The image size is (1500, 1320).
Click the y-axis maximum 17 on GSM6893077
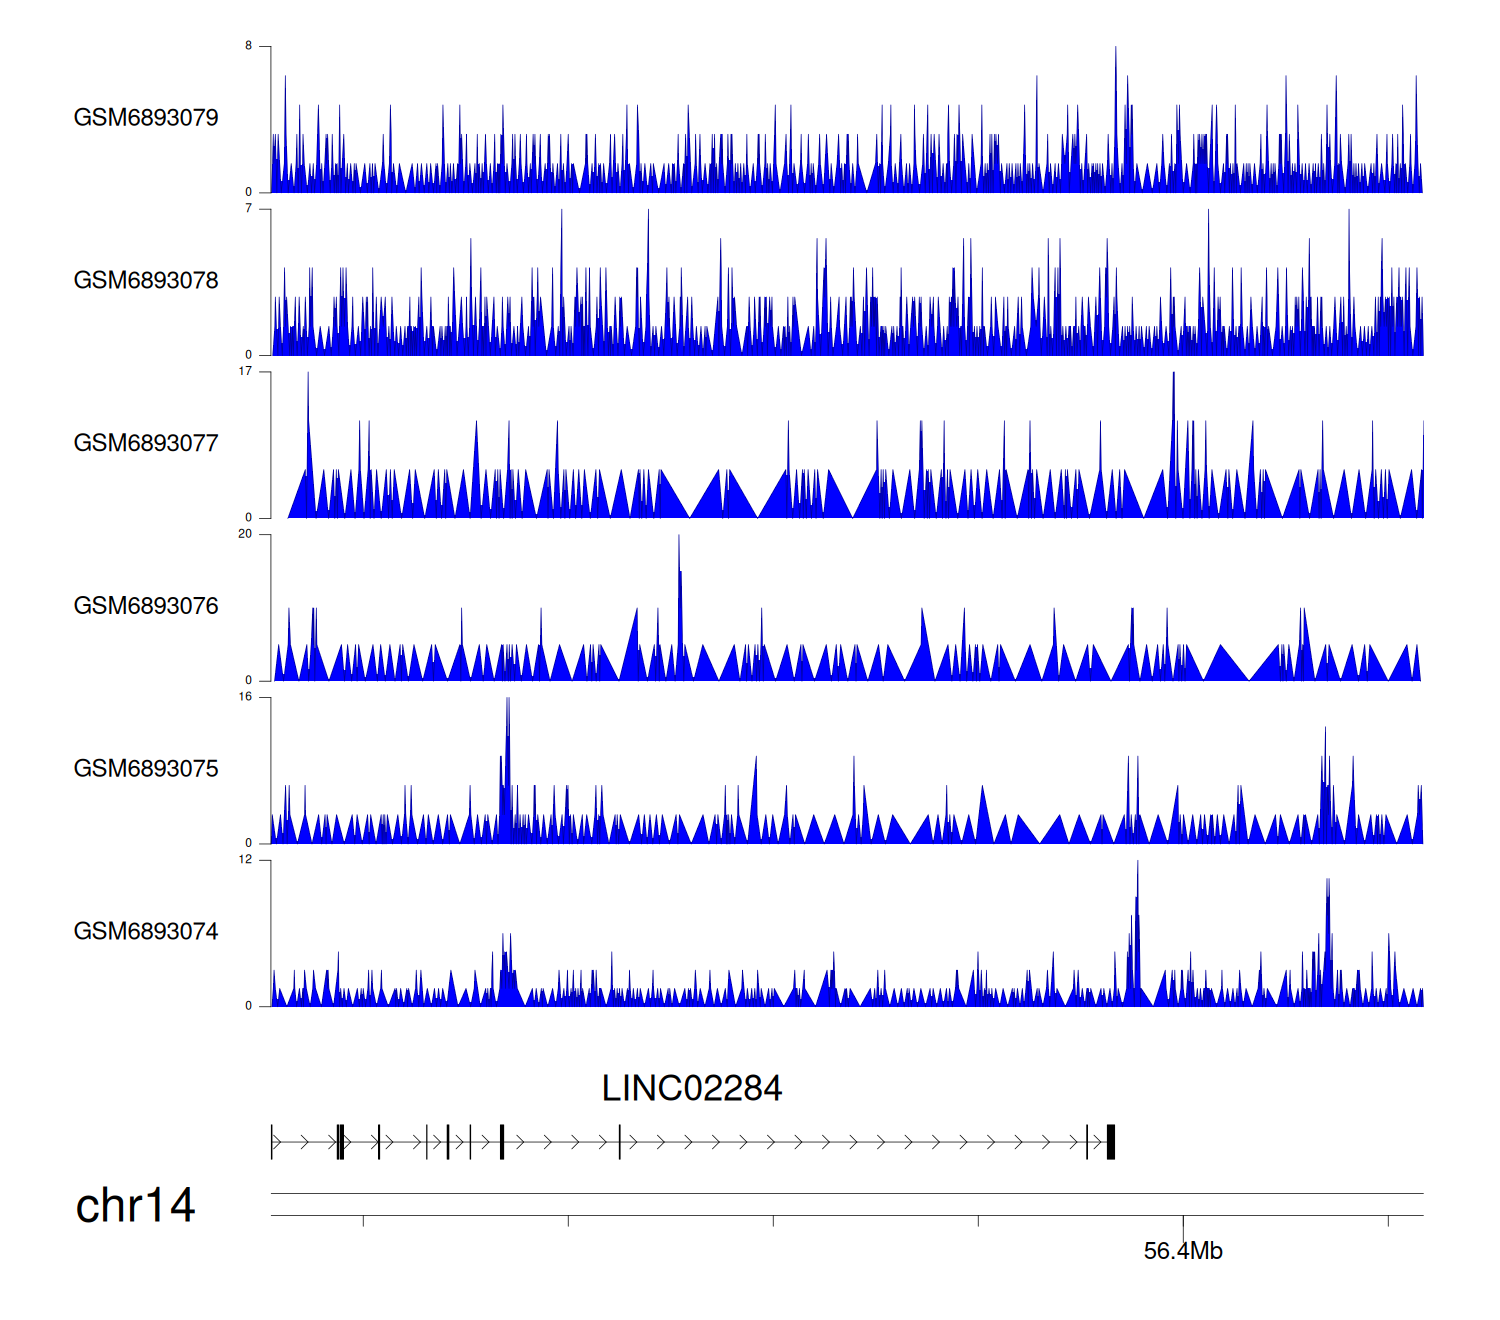point(245,371)
